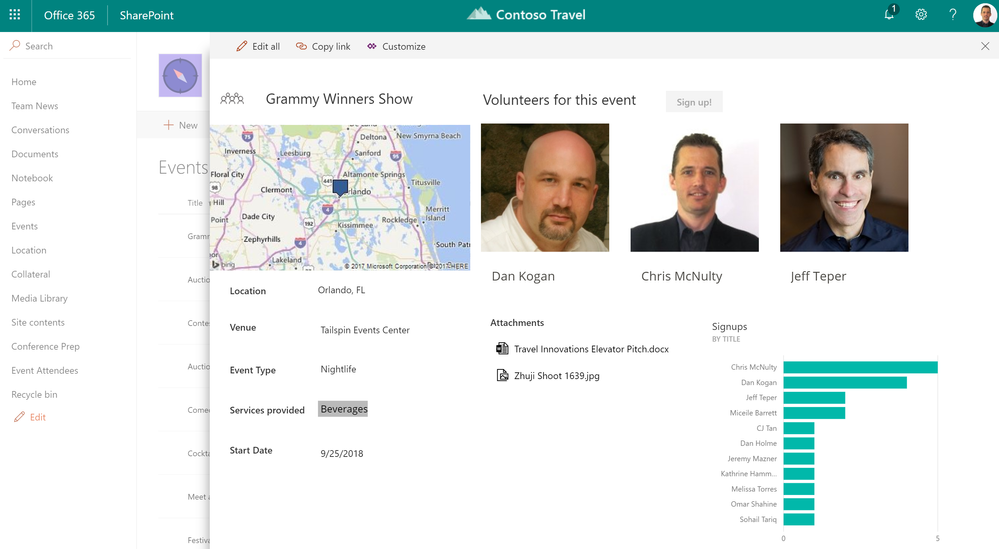Open Conference Prep page

coord(45,346)
